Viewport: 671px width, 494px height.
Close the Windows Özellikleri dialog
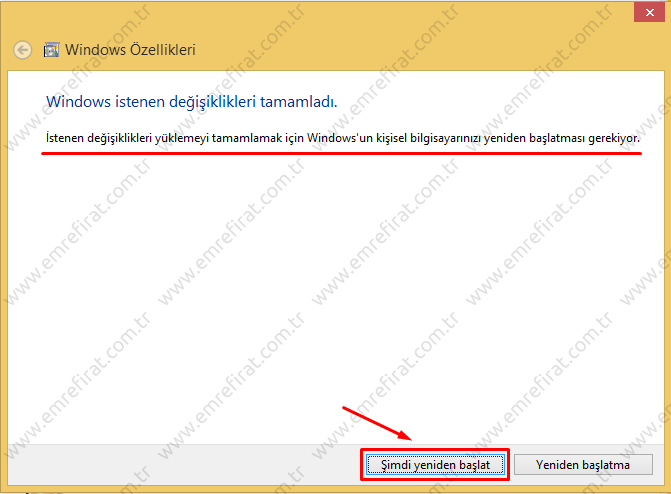tap(645, 11)
